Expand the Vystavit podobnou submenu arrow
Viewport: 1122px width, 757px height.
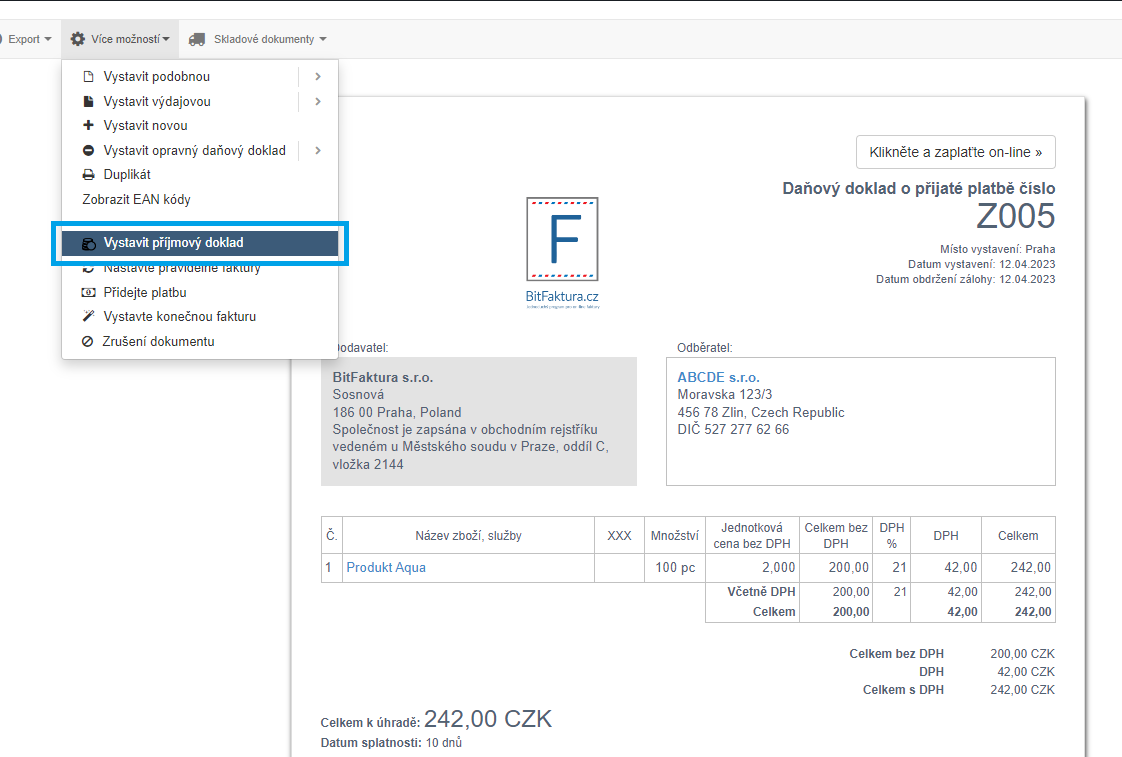[318, 76]
